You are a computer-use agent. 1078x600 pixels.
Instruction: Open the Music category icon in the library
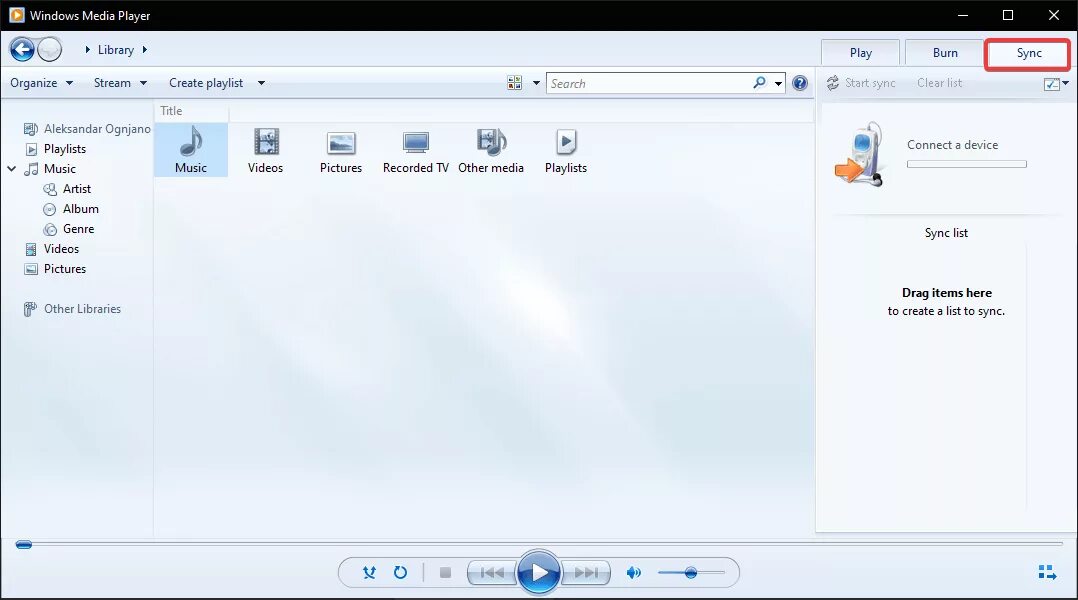190,150
